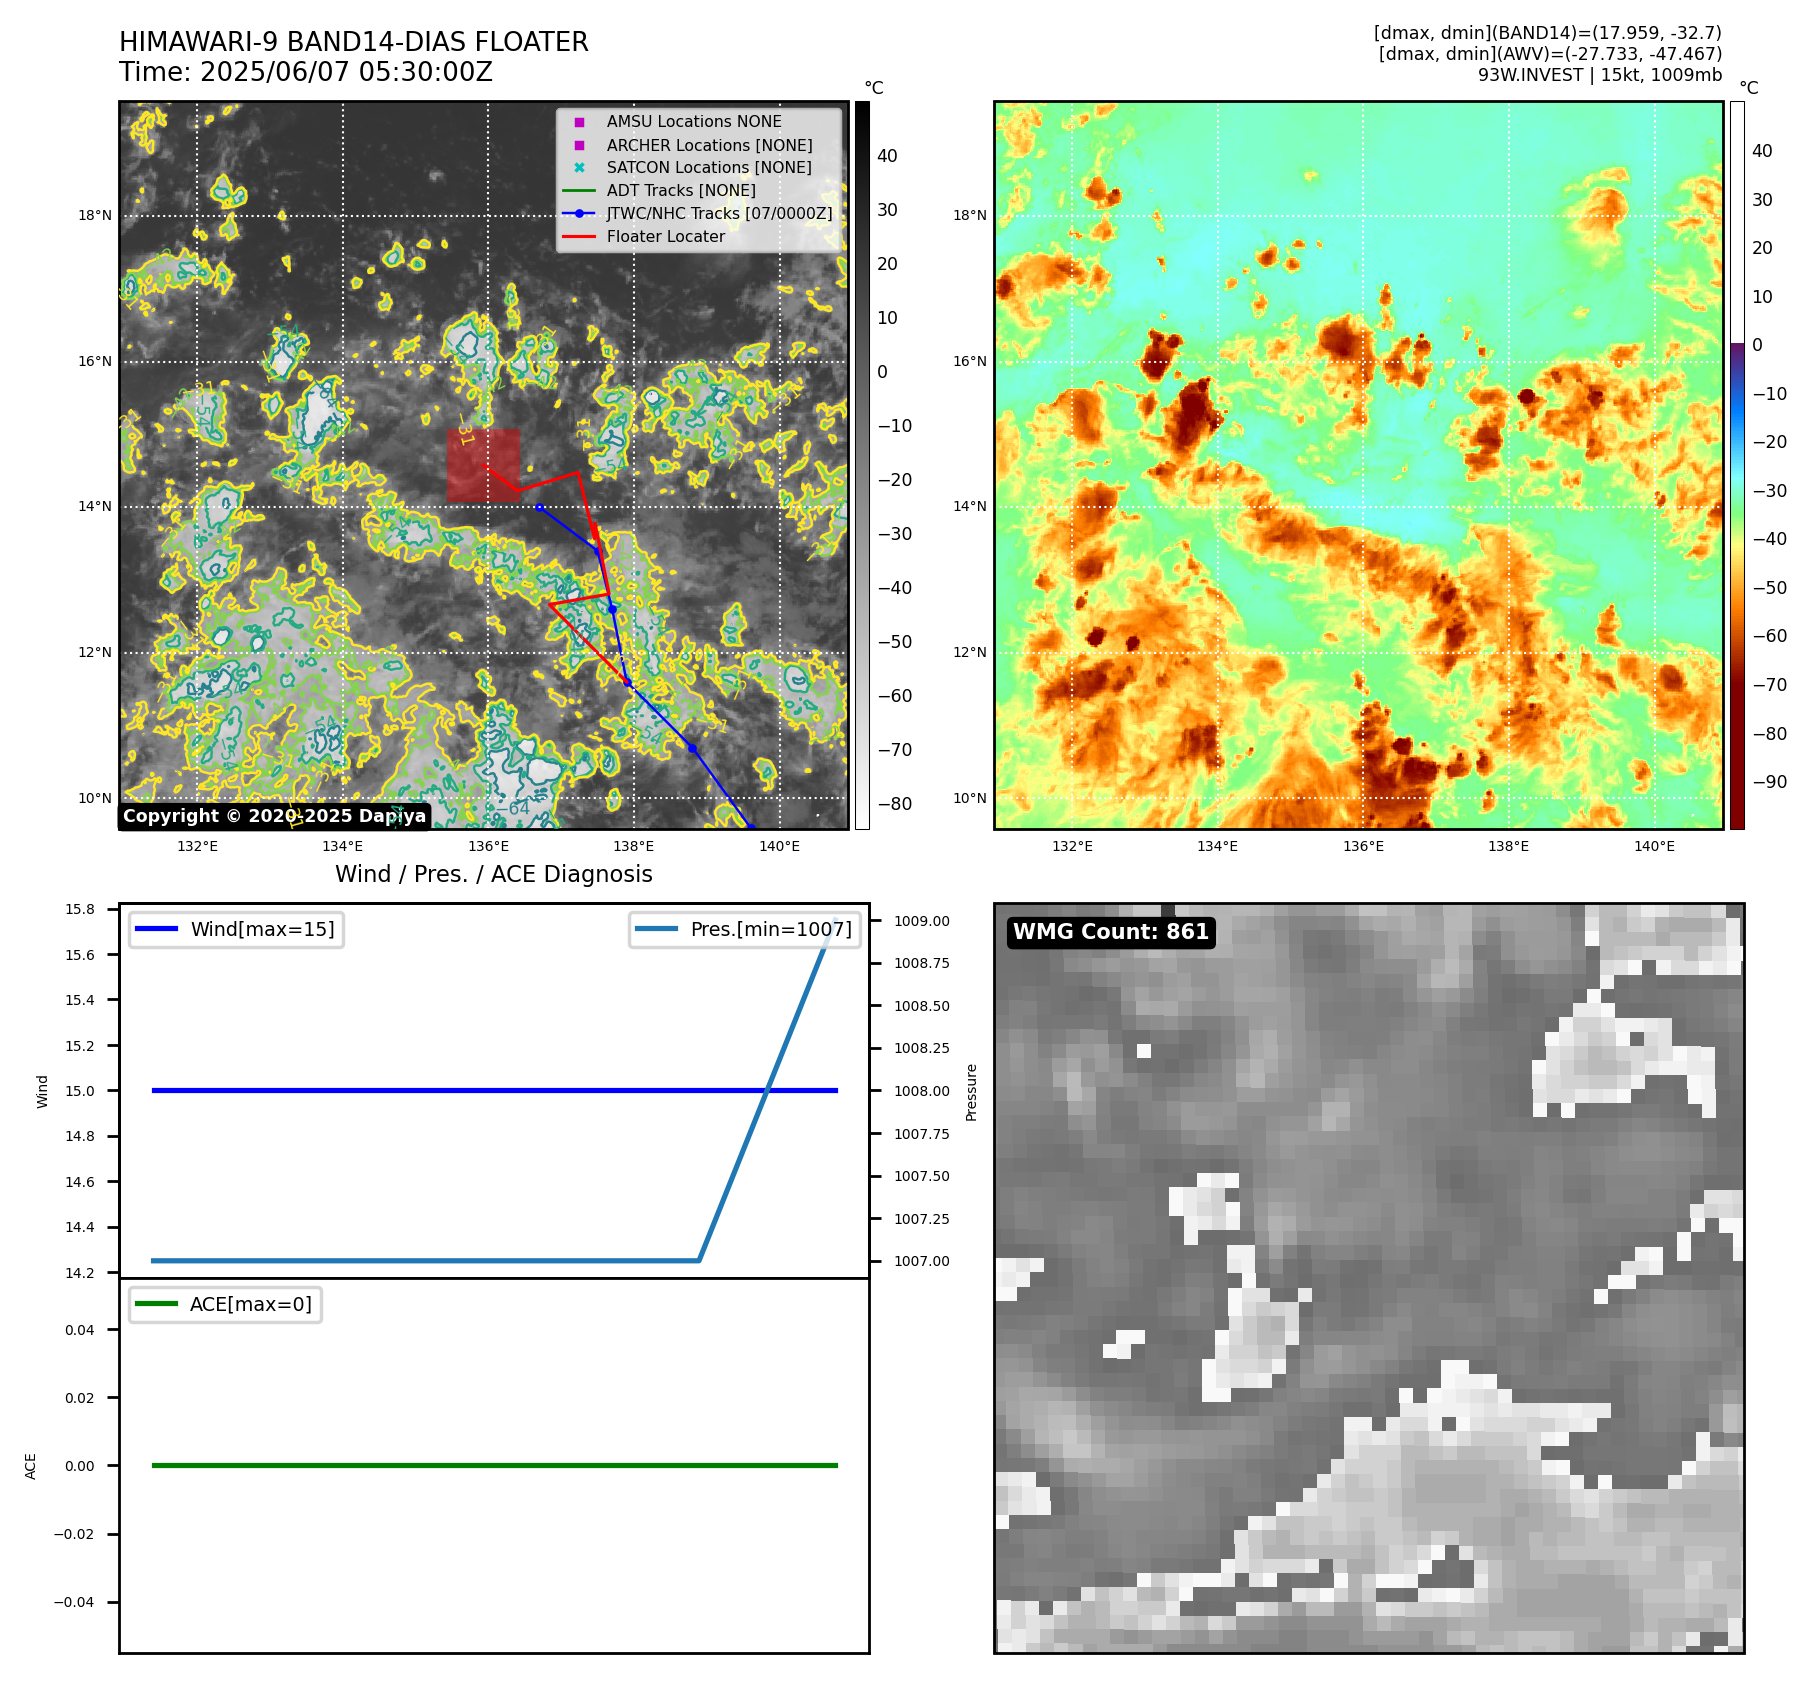Click the flat blue wind line in chart

click(x=494, y=1090)
